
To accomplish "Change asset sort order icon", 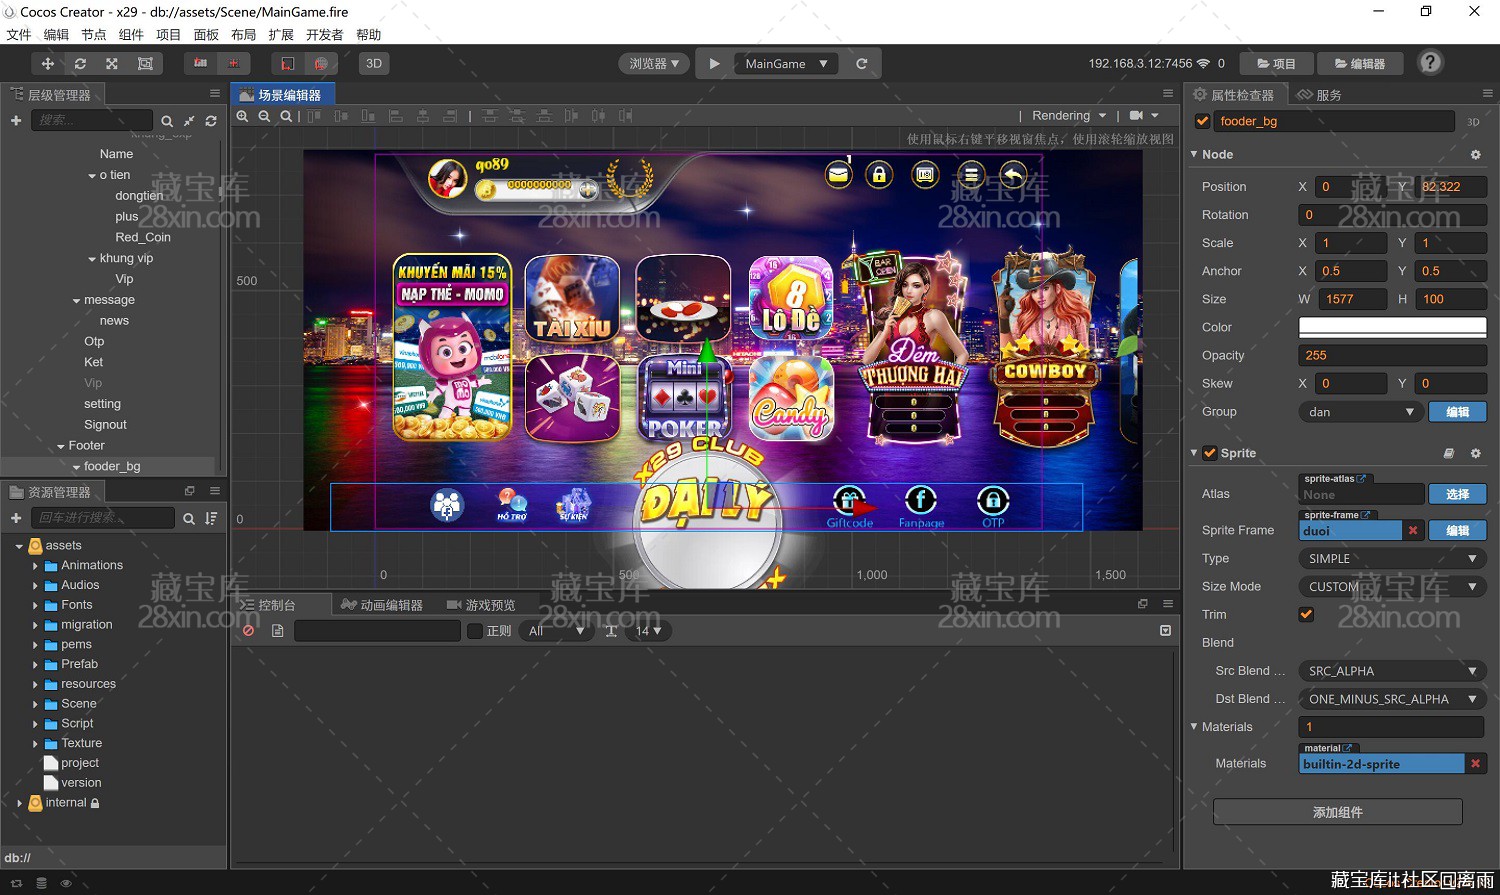I will click(x=211, y=518).
